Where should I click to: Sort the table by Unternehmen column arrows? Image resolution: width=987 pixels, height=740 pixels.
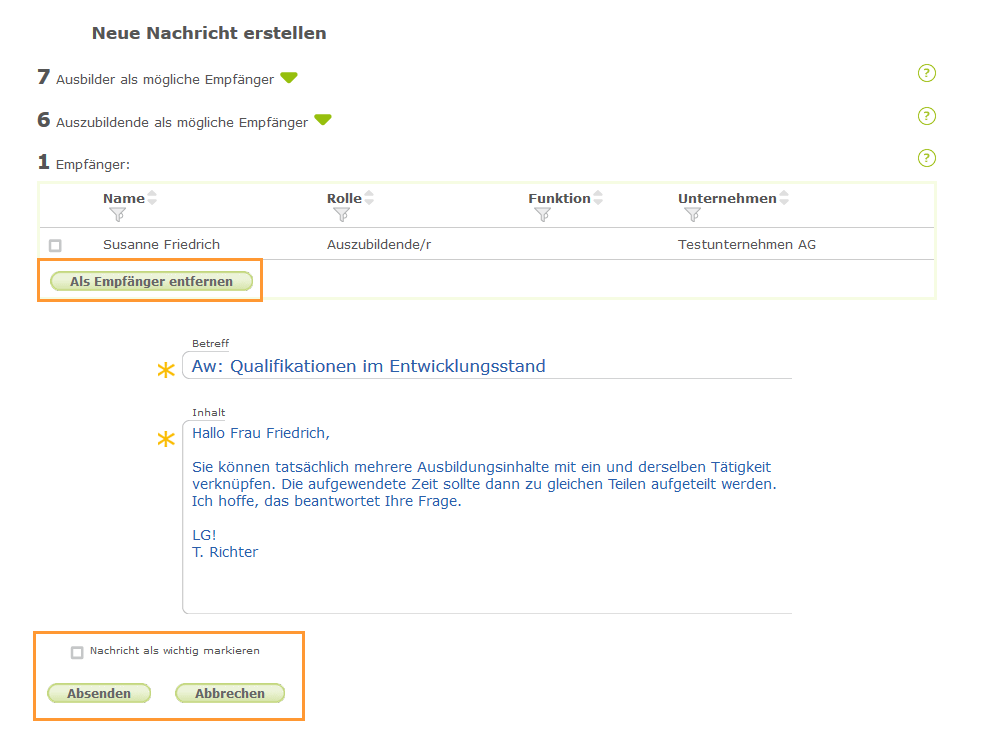pos(786,196)
